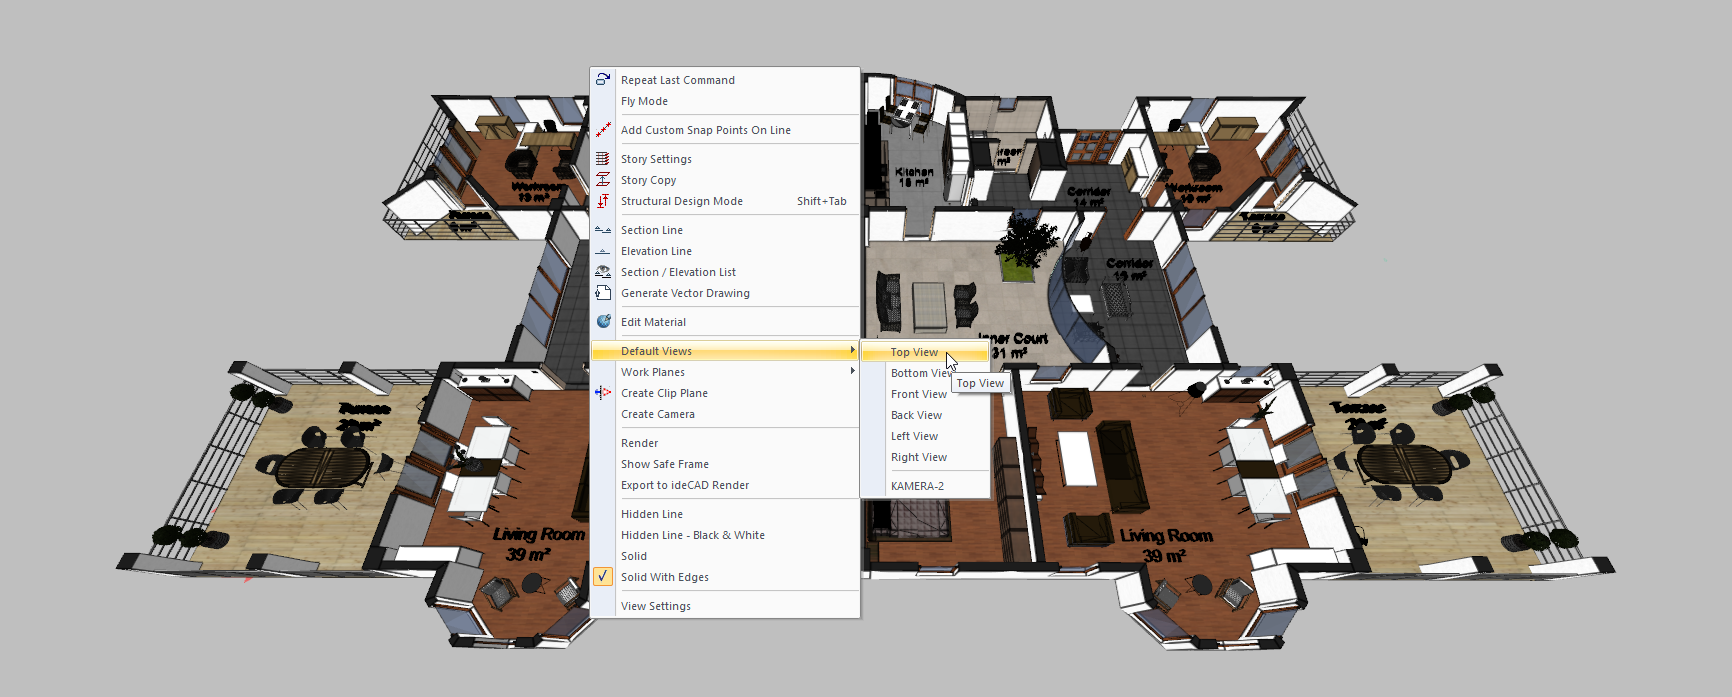
Task: Click the Add Custom Snap Points icon
Action: coord(603,130)
